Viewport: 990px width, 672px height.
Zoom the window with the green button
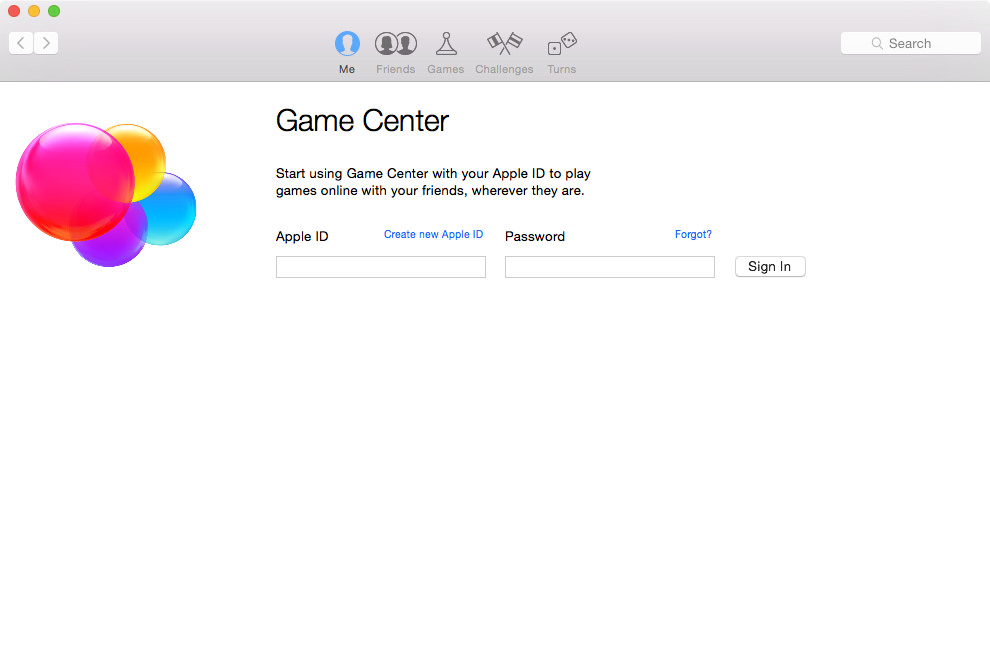point(54,11)
